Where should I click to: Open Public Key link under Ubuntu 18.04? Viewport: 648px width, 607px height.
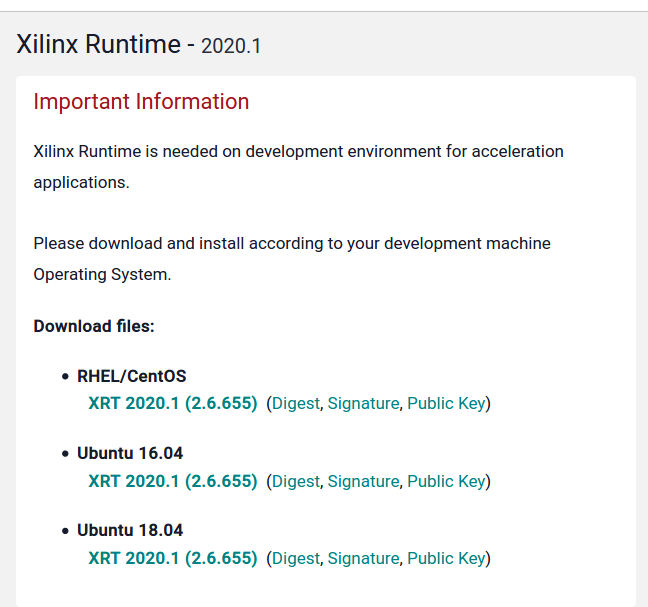(x=446, y=558)
